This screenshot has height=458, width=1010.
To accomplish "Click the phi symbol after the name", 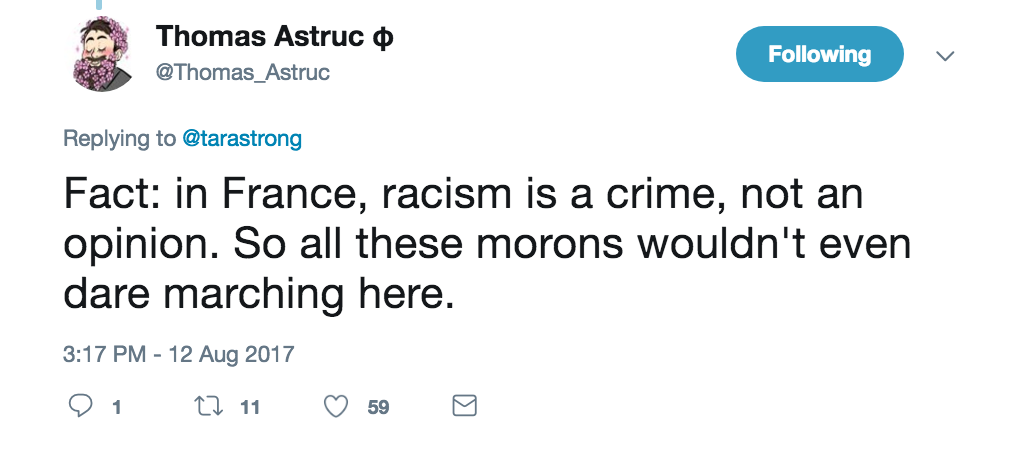I will coord(382,37).
